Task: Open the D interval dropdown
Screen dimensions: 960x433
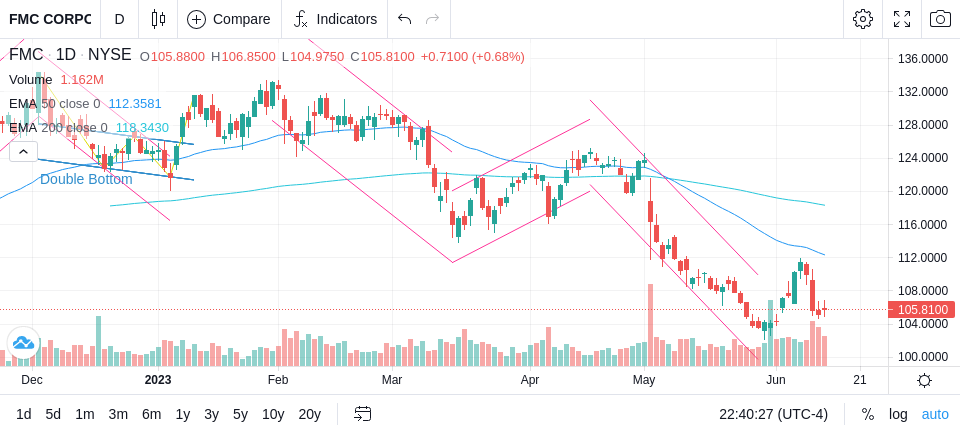Action: pos(119,19)
